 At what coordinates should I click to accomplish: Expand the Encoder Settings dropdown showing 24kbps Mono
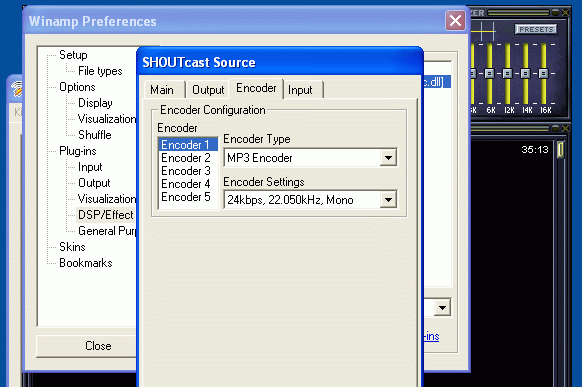coord(310,200)
